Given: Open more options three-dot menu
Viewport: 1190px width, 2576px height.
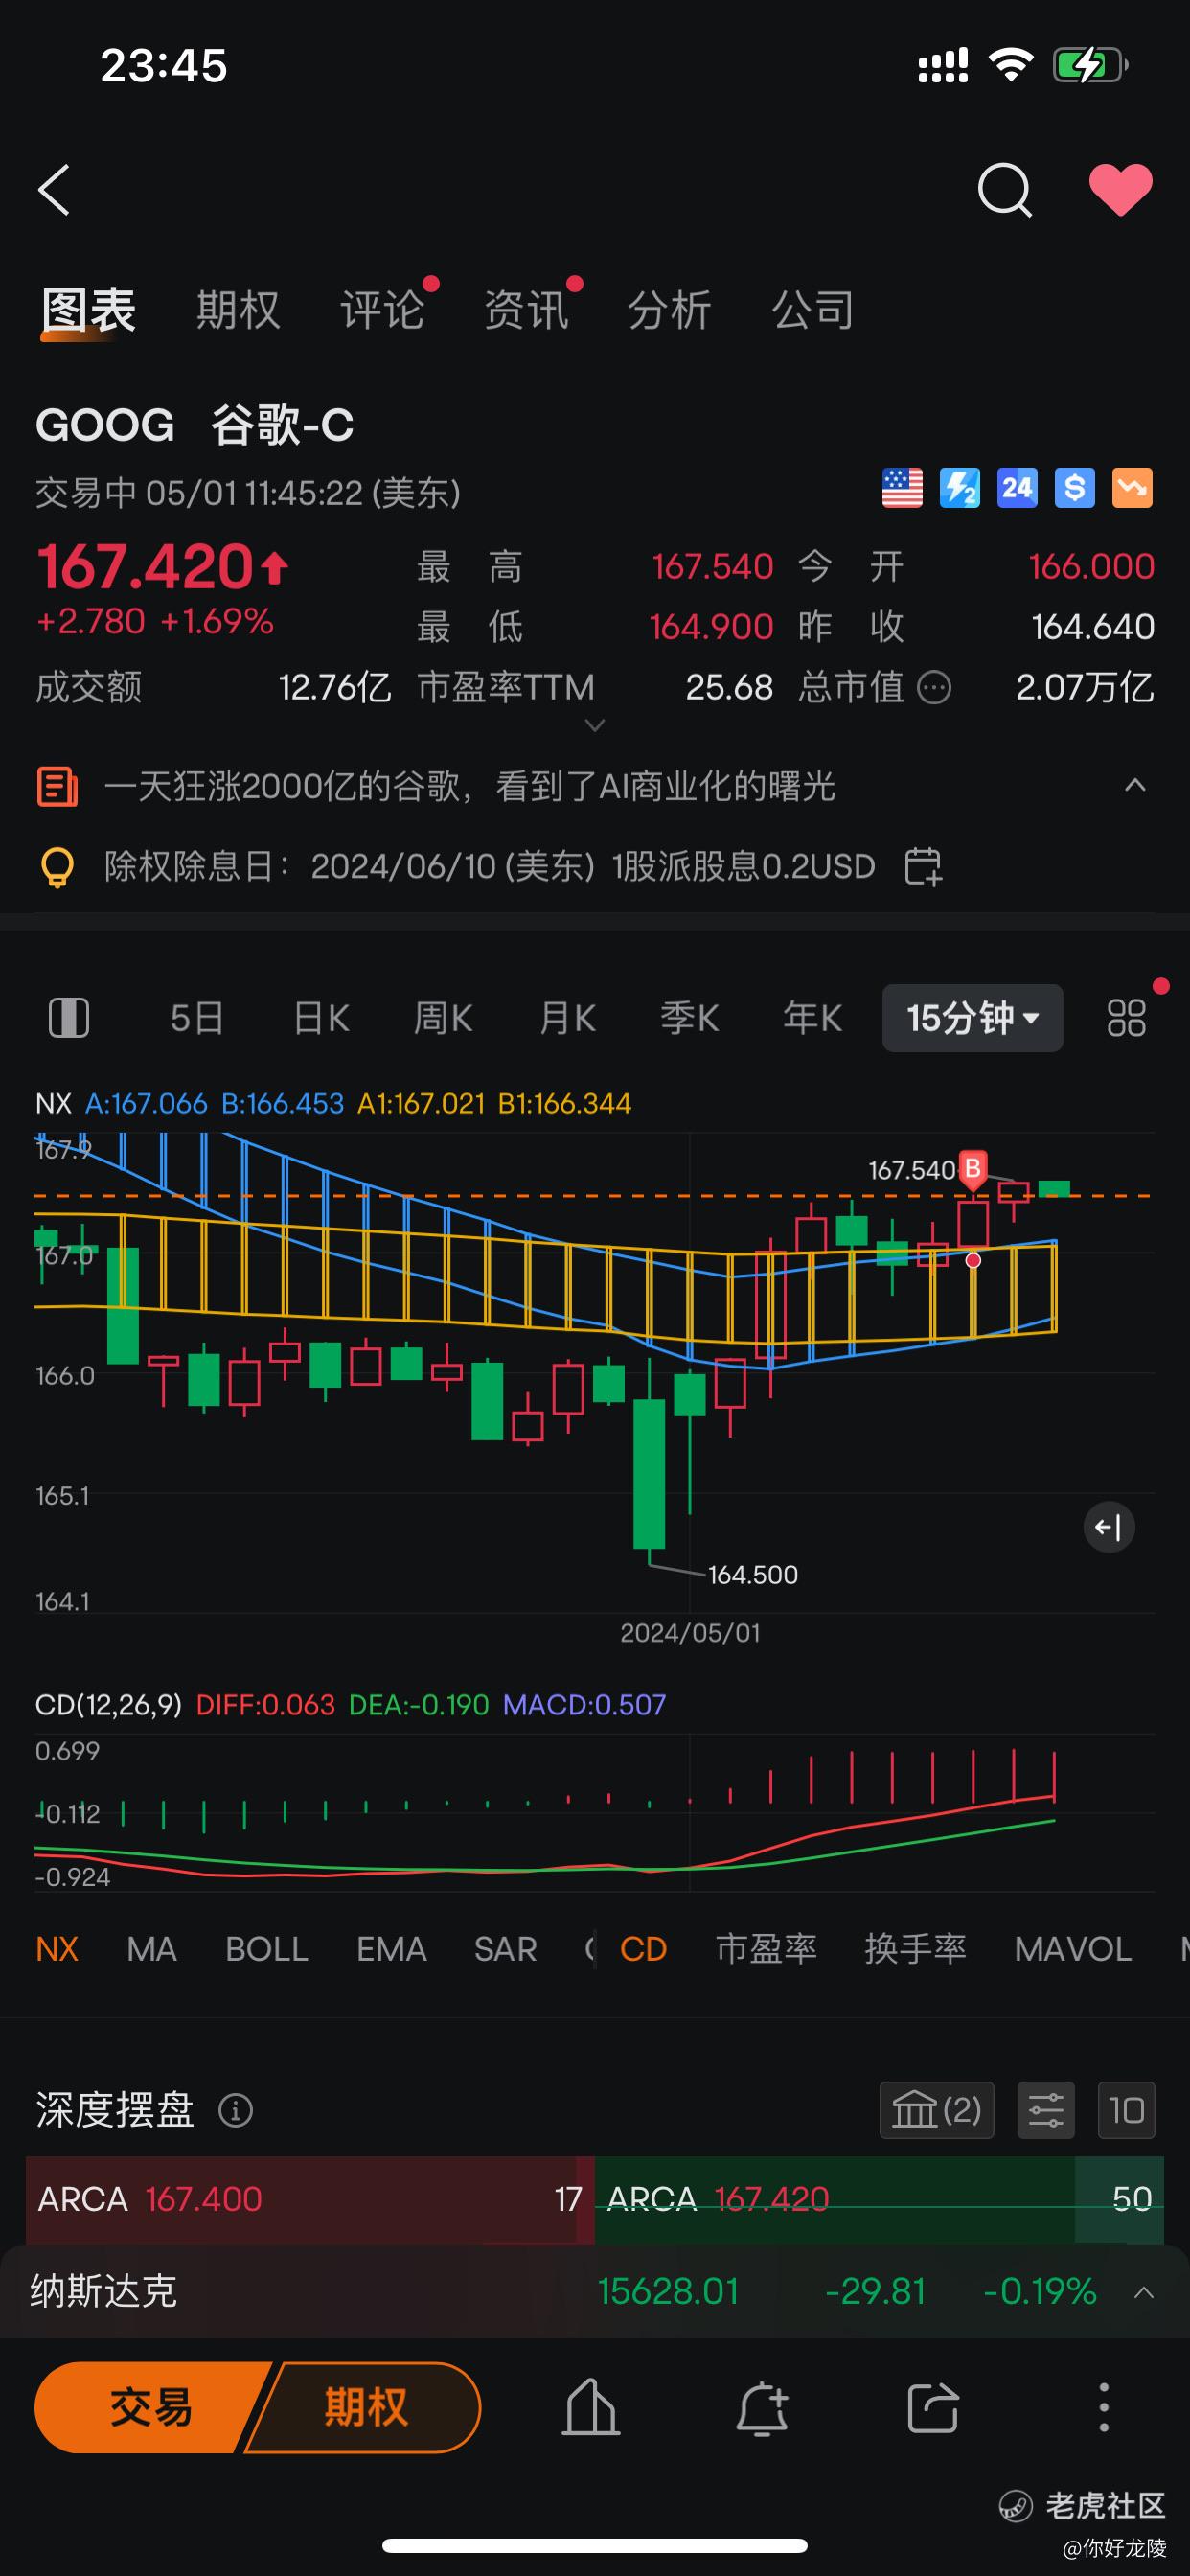Looking at the screenshot, I should click(x=1104, y=2407).
